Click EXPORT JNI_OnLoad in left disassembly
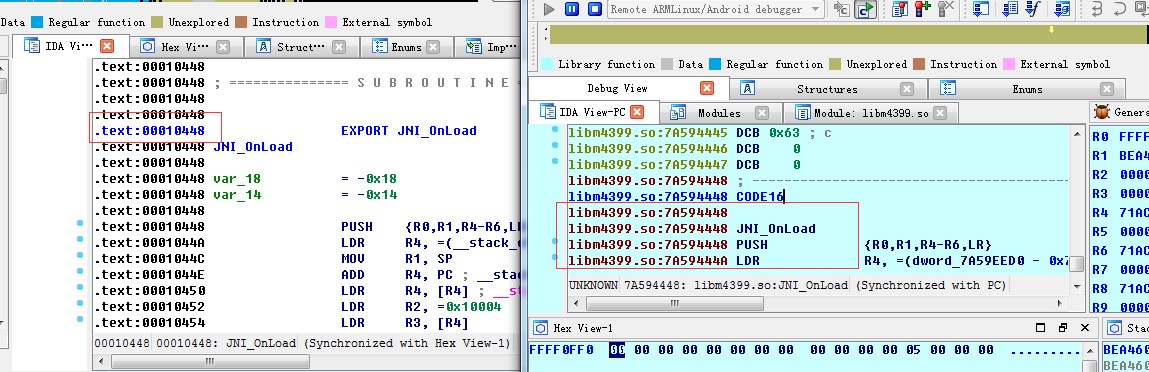The width and height of the screenshot is (1149, 372). point(409,131)
